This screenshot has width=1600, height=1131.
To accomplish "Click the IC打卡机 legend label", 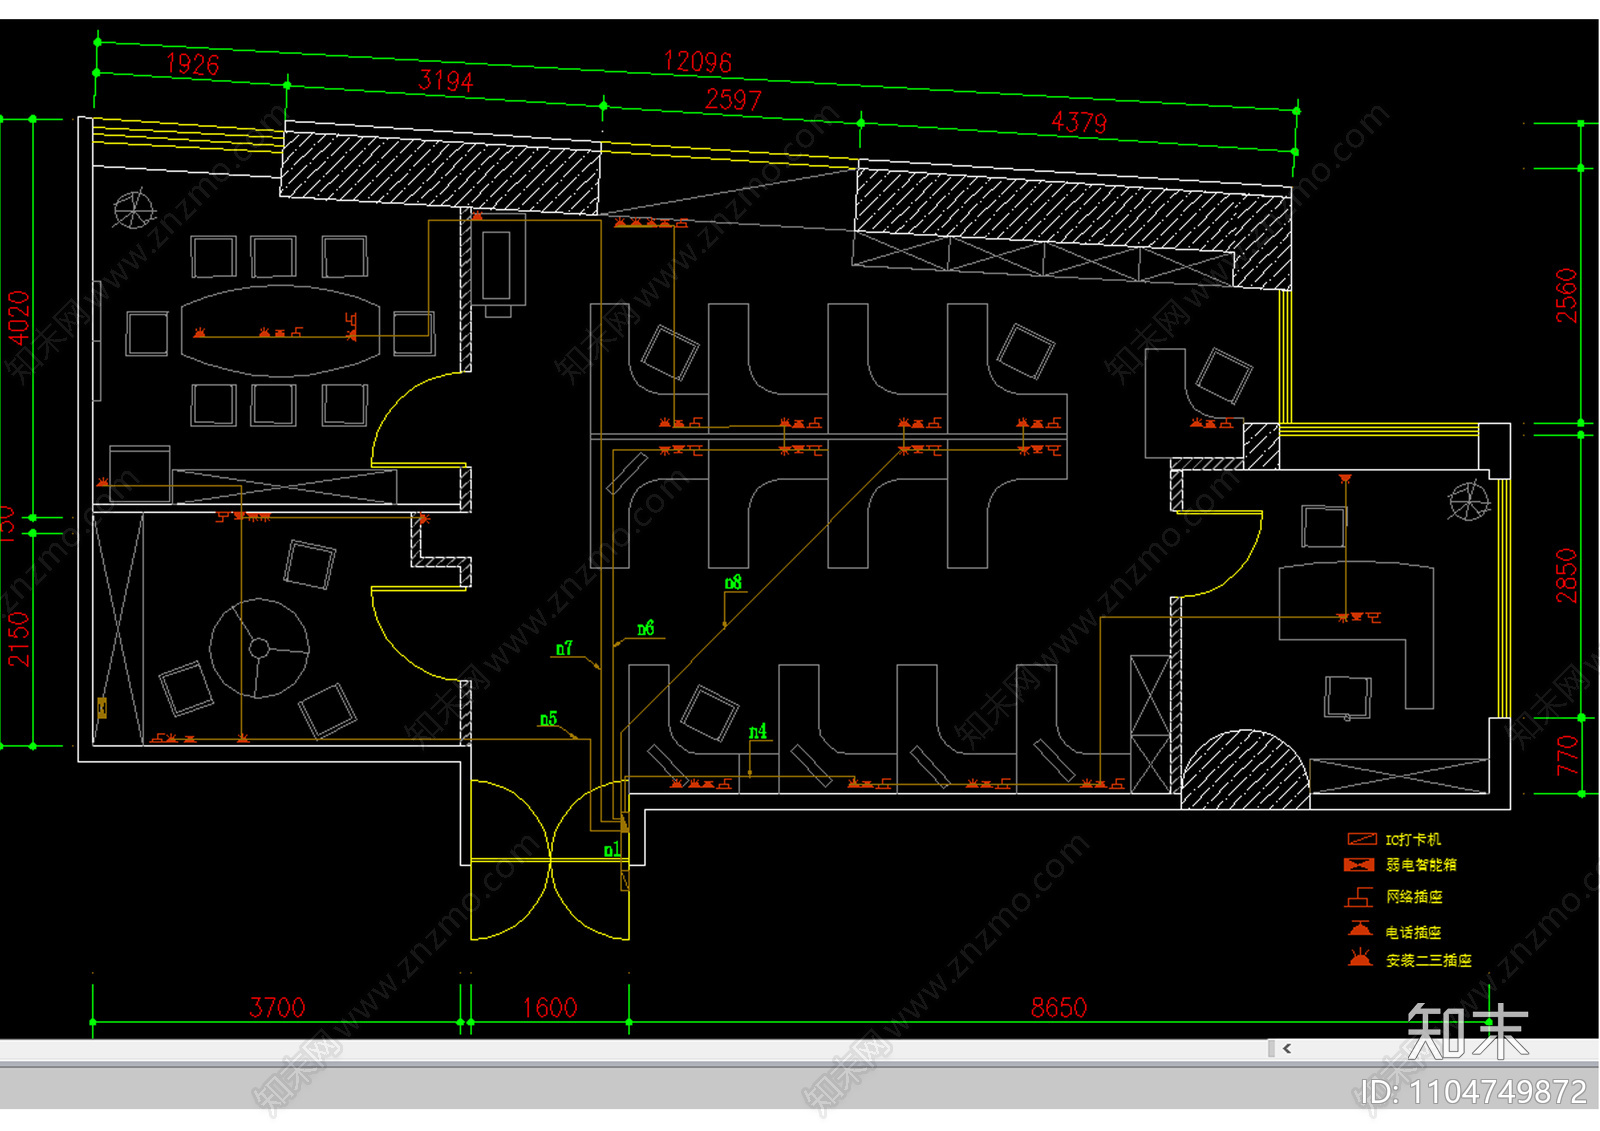I will tap(1413, 840).
